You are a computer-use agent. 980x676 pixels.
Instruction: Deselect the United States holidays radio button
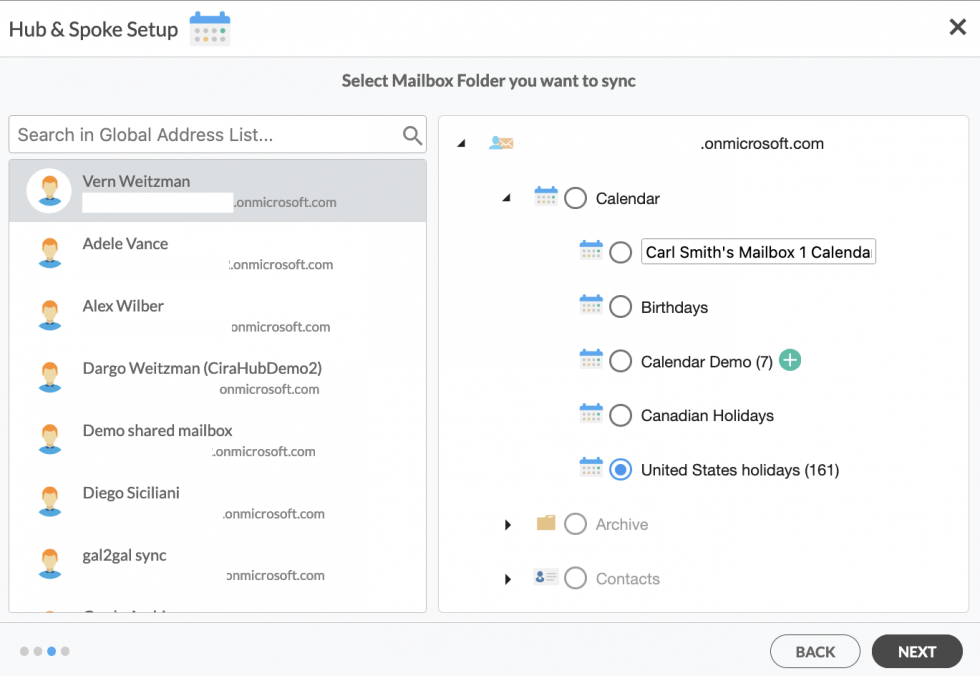coord(620,470)
